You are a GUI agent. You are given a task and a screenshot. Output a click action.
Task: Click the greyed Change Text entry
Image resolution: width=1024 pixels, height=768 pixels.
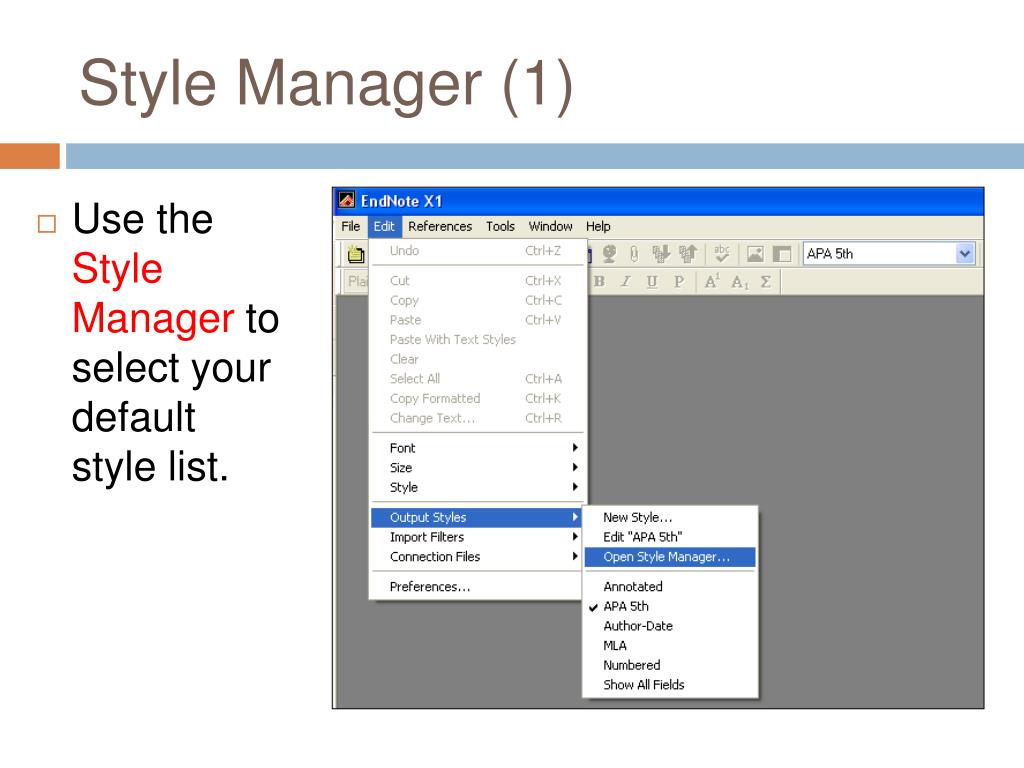477,418
